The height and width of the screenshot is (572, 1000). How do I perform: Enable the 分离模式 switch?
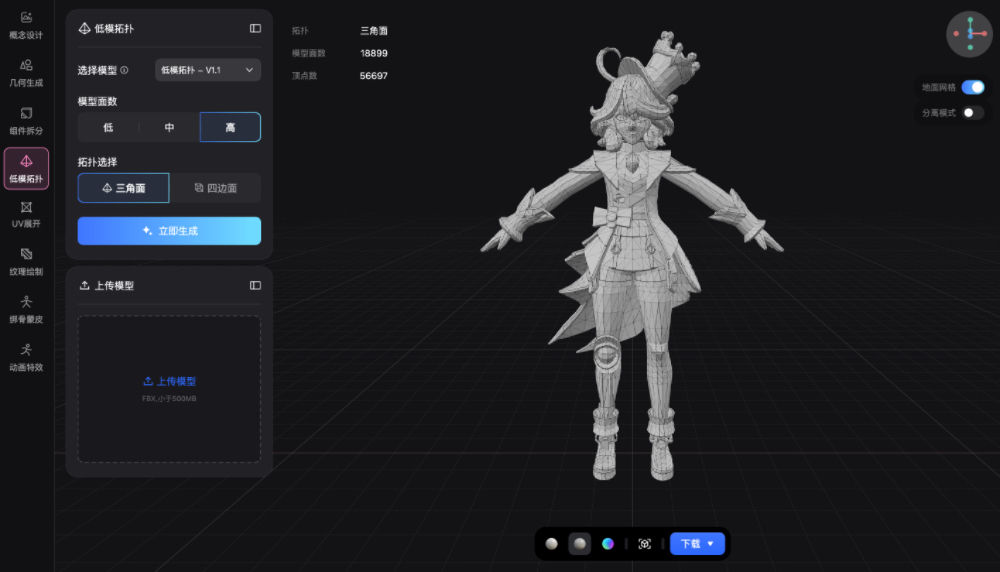pyautogui.click(x=973, y=113)
